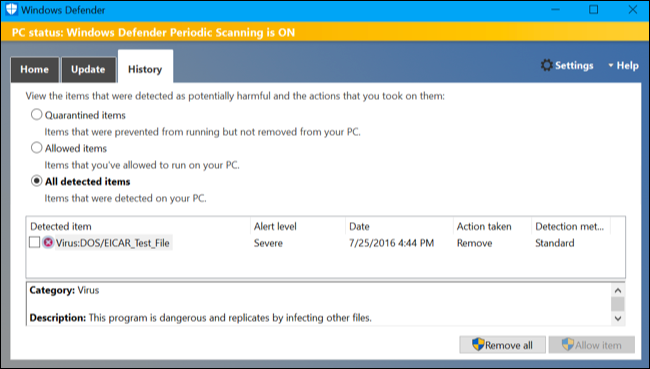Sort by the Detection method column header

tap(570, 226)
